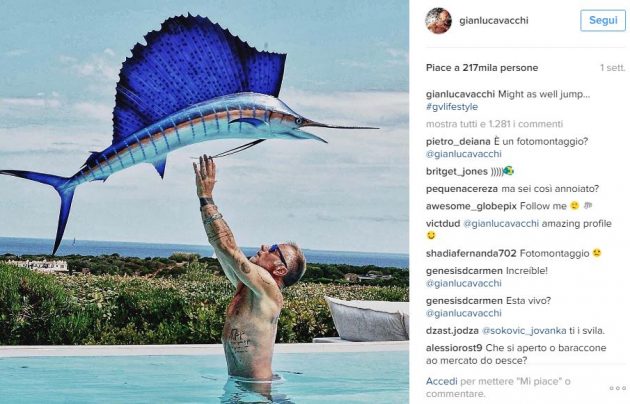The image size is (630, 404).
Task: Open alessiorost9 commenter profile
Action: point(454,348)
